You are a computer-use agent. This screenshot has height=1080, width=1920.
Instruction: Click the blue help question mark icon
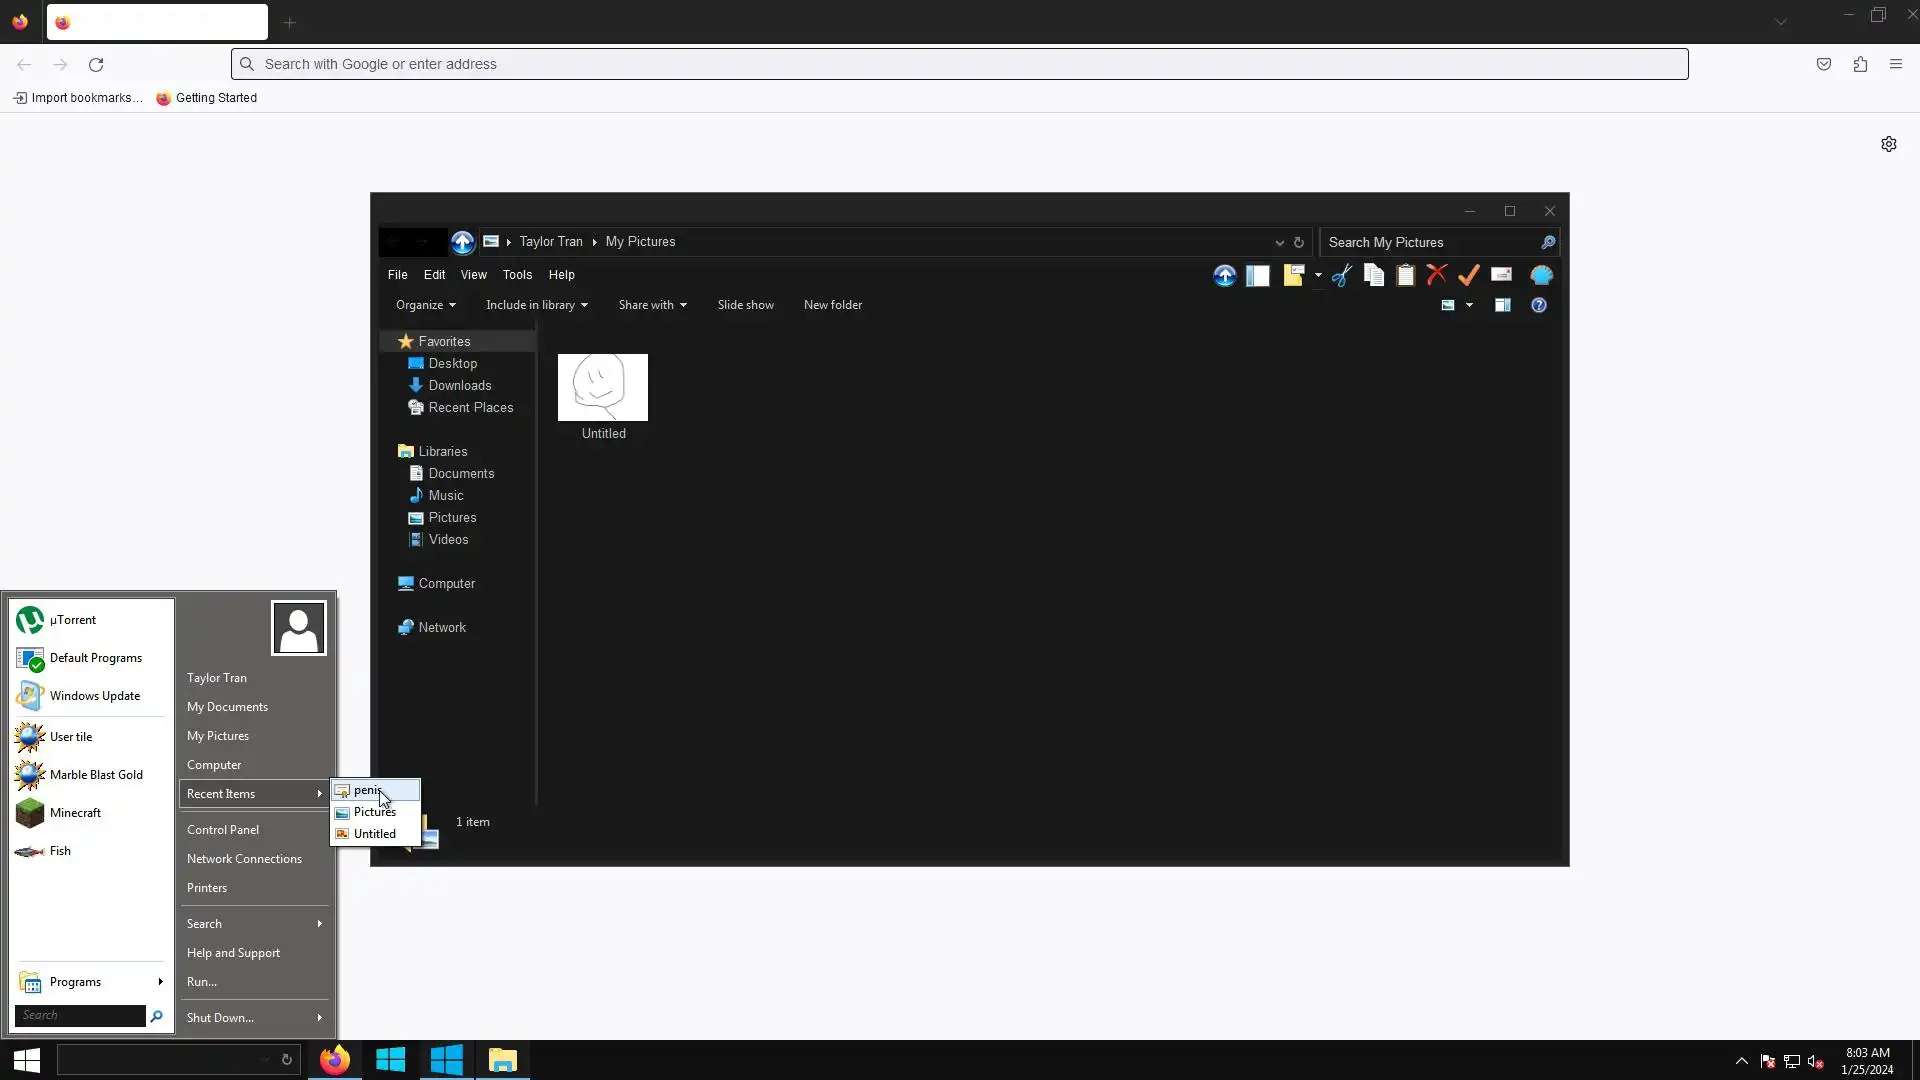pos(1539,305)
